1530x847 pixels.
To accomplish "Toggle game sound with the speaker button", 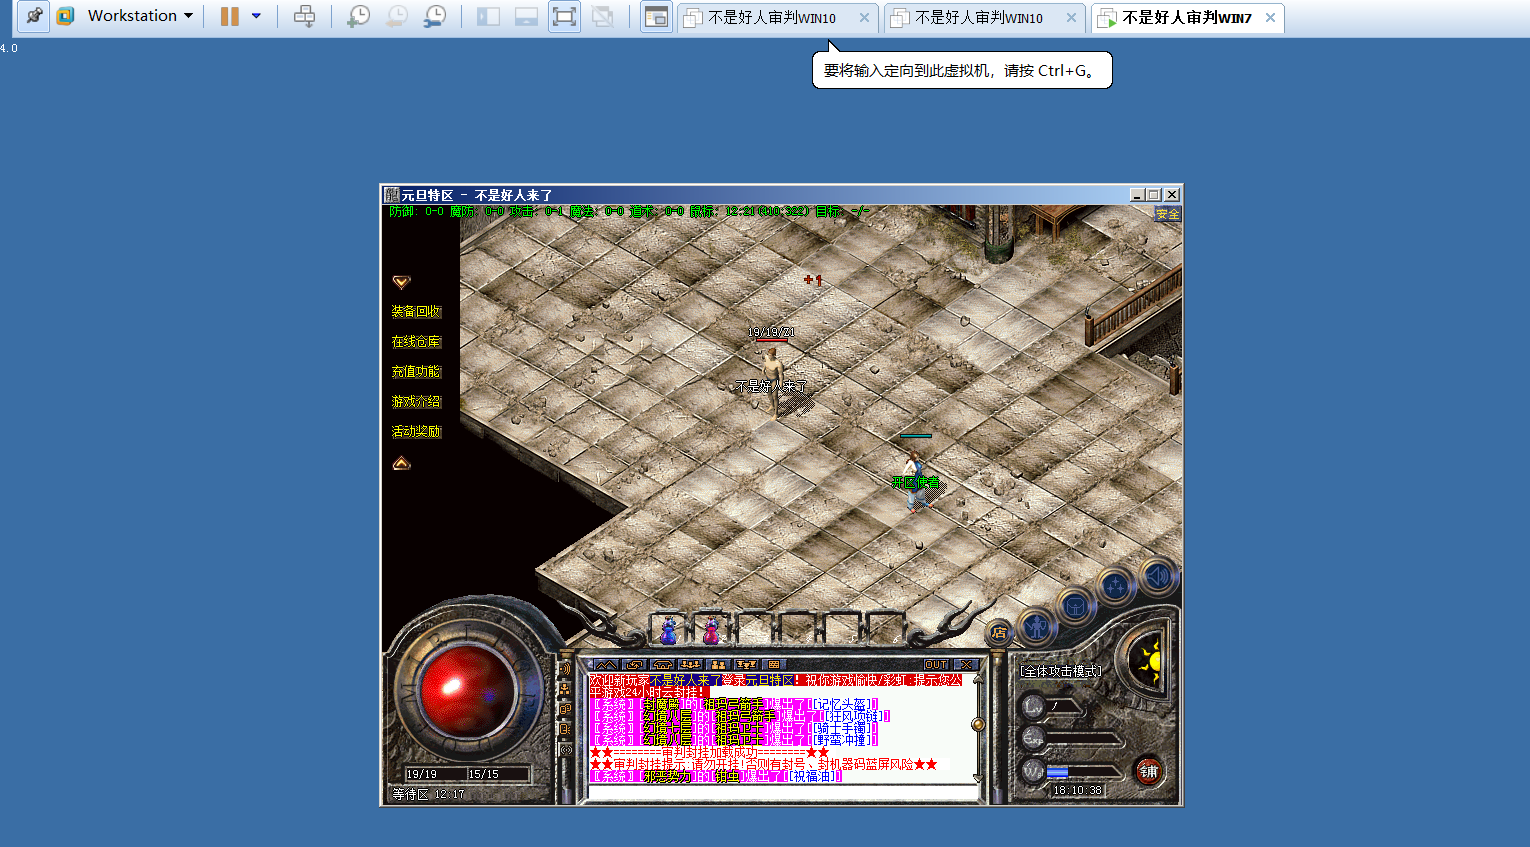I will pyautogui.click(x=1158, y=576).
